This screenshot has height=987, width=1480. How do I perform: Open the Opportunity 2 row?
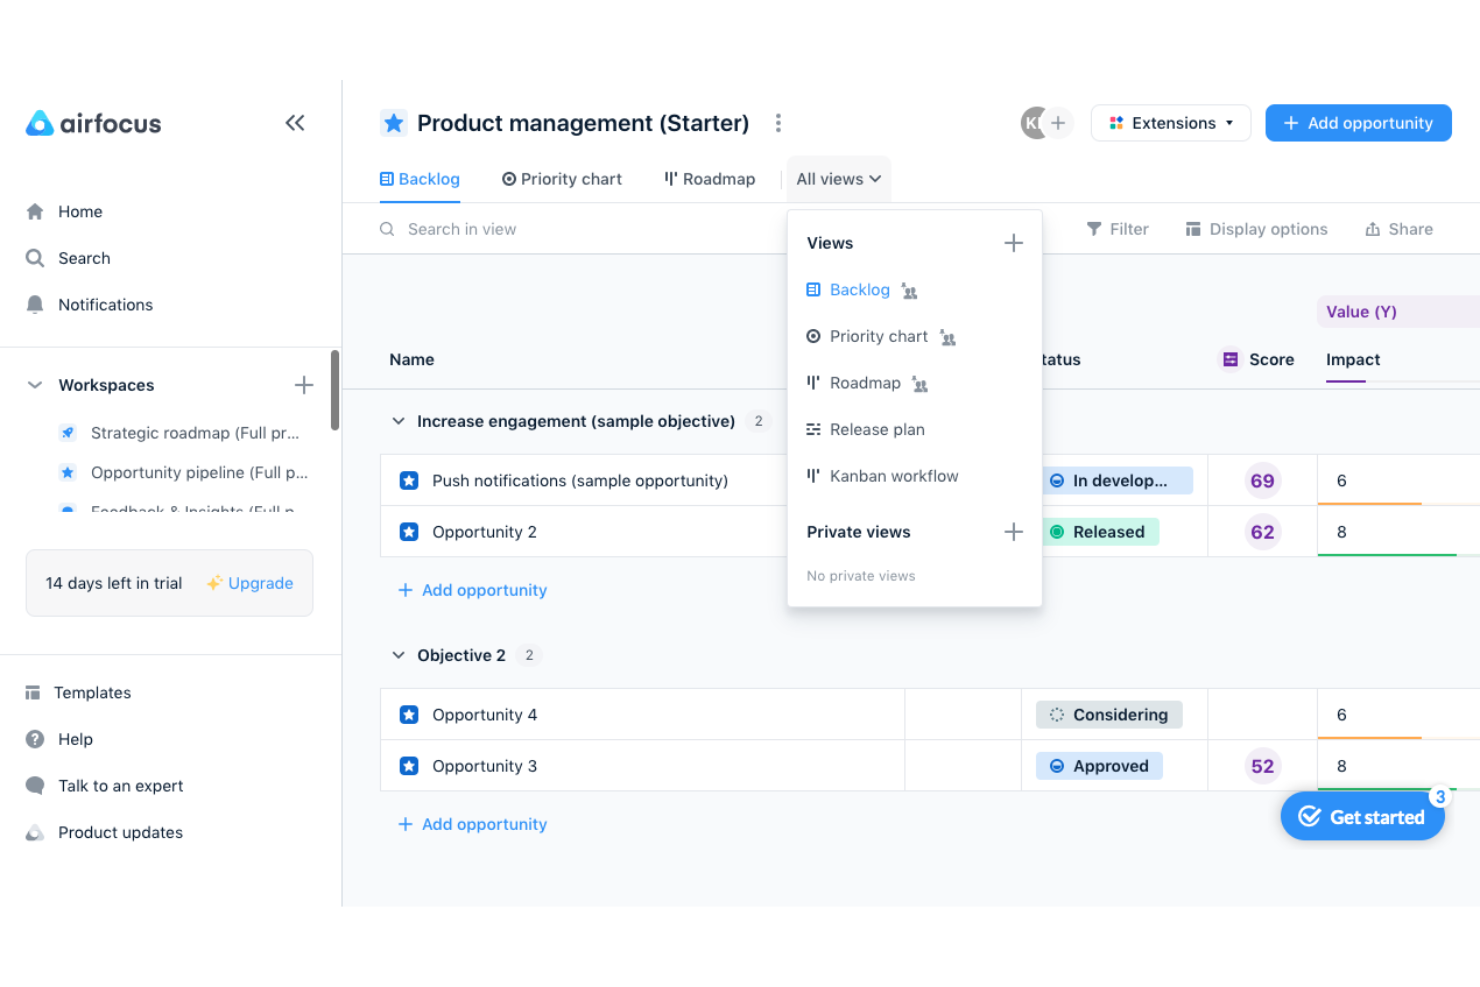[484, 532]
